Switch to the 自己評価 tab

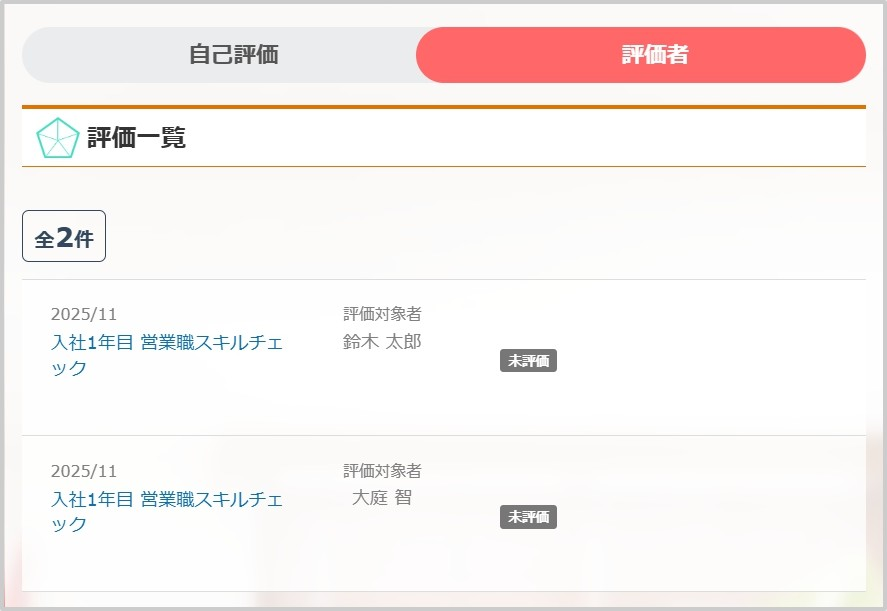pos(233,55)
